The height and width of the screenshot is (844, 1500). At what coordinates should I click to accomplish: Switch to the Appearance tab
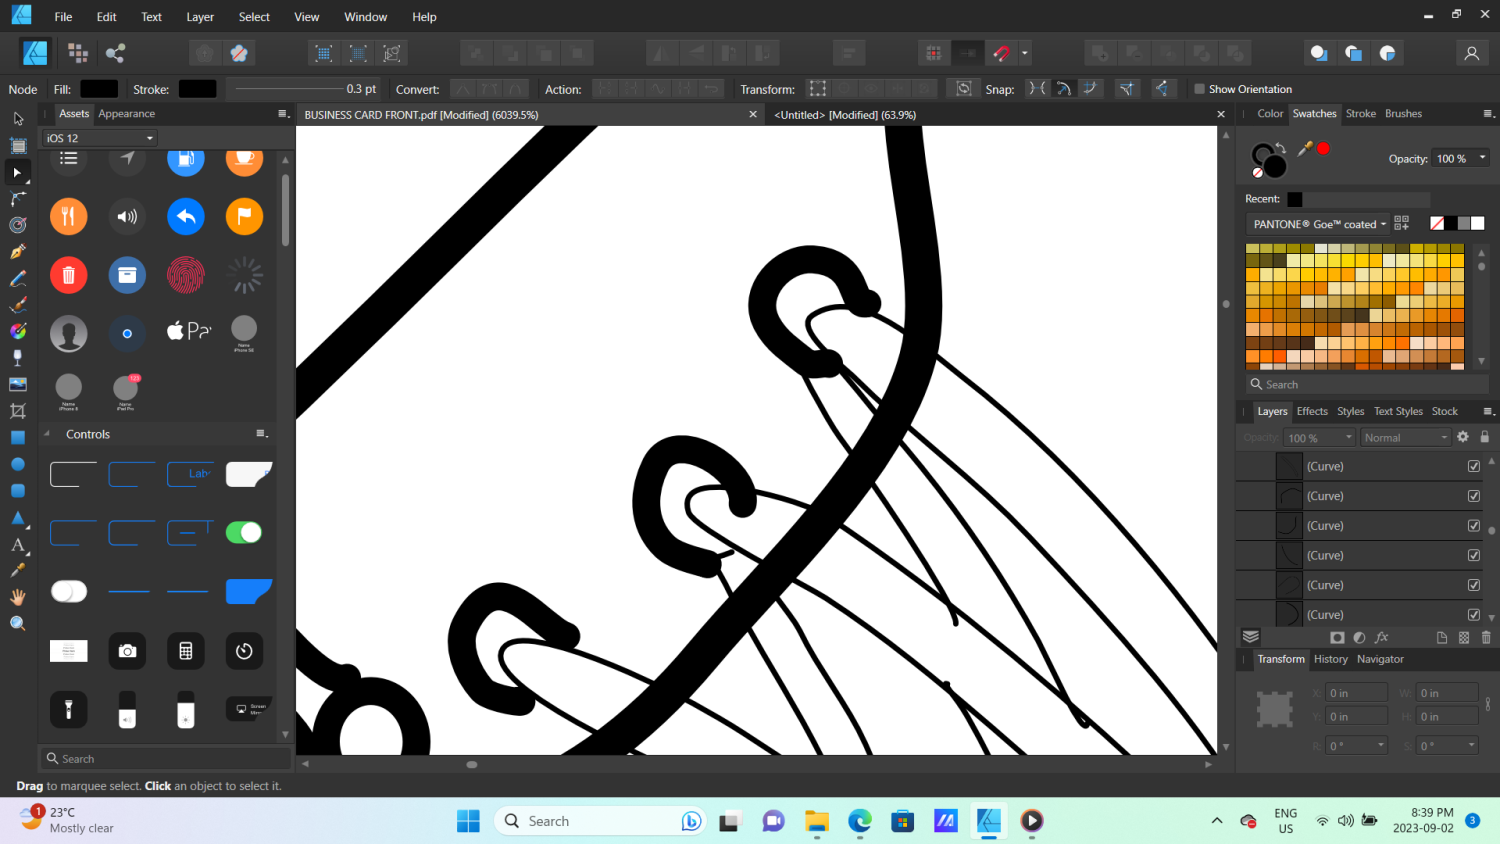(x=127, y=113)
